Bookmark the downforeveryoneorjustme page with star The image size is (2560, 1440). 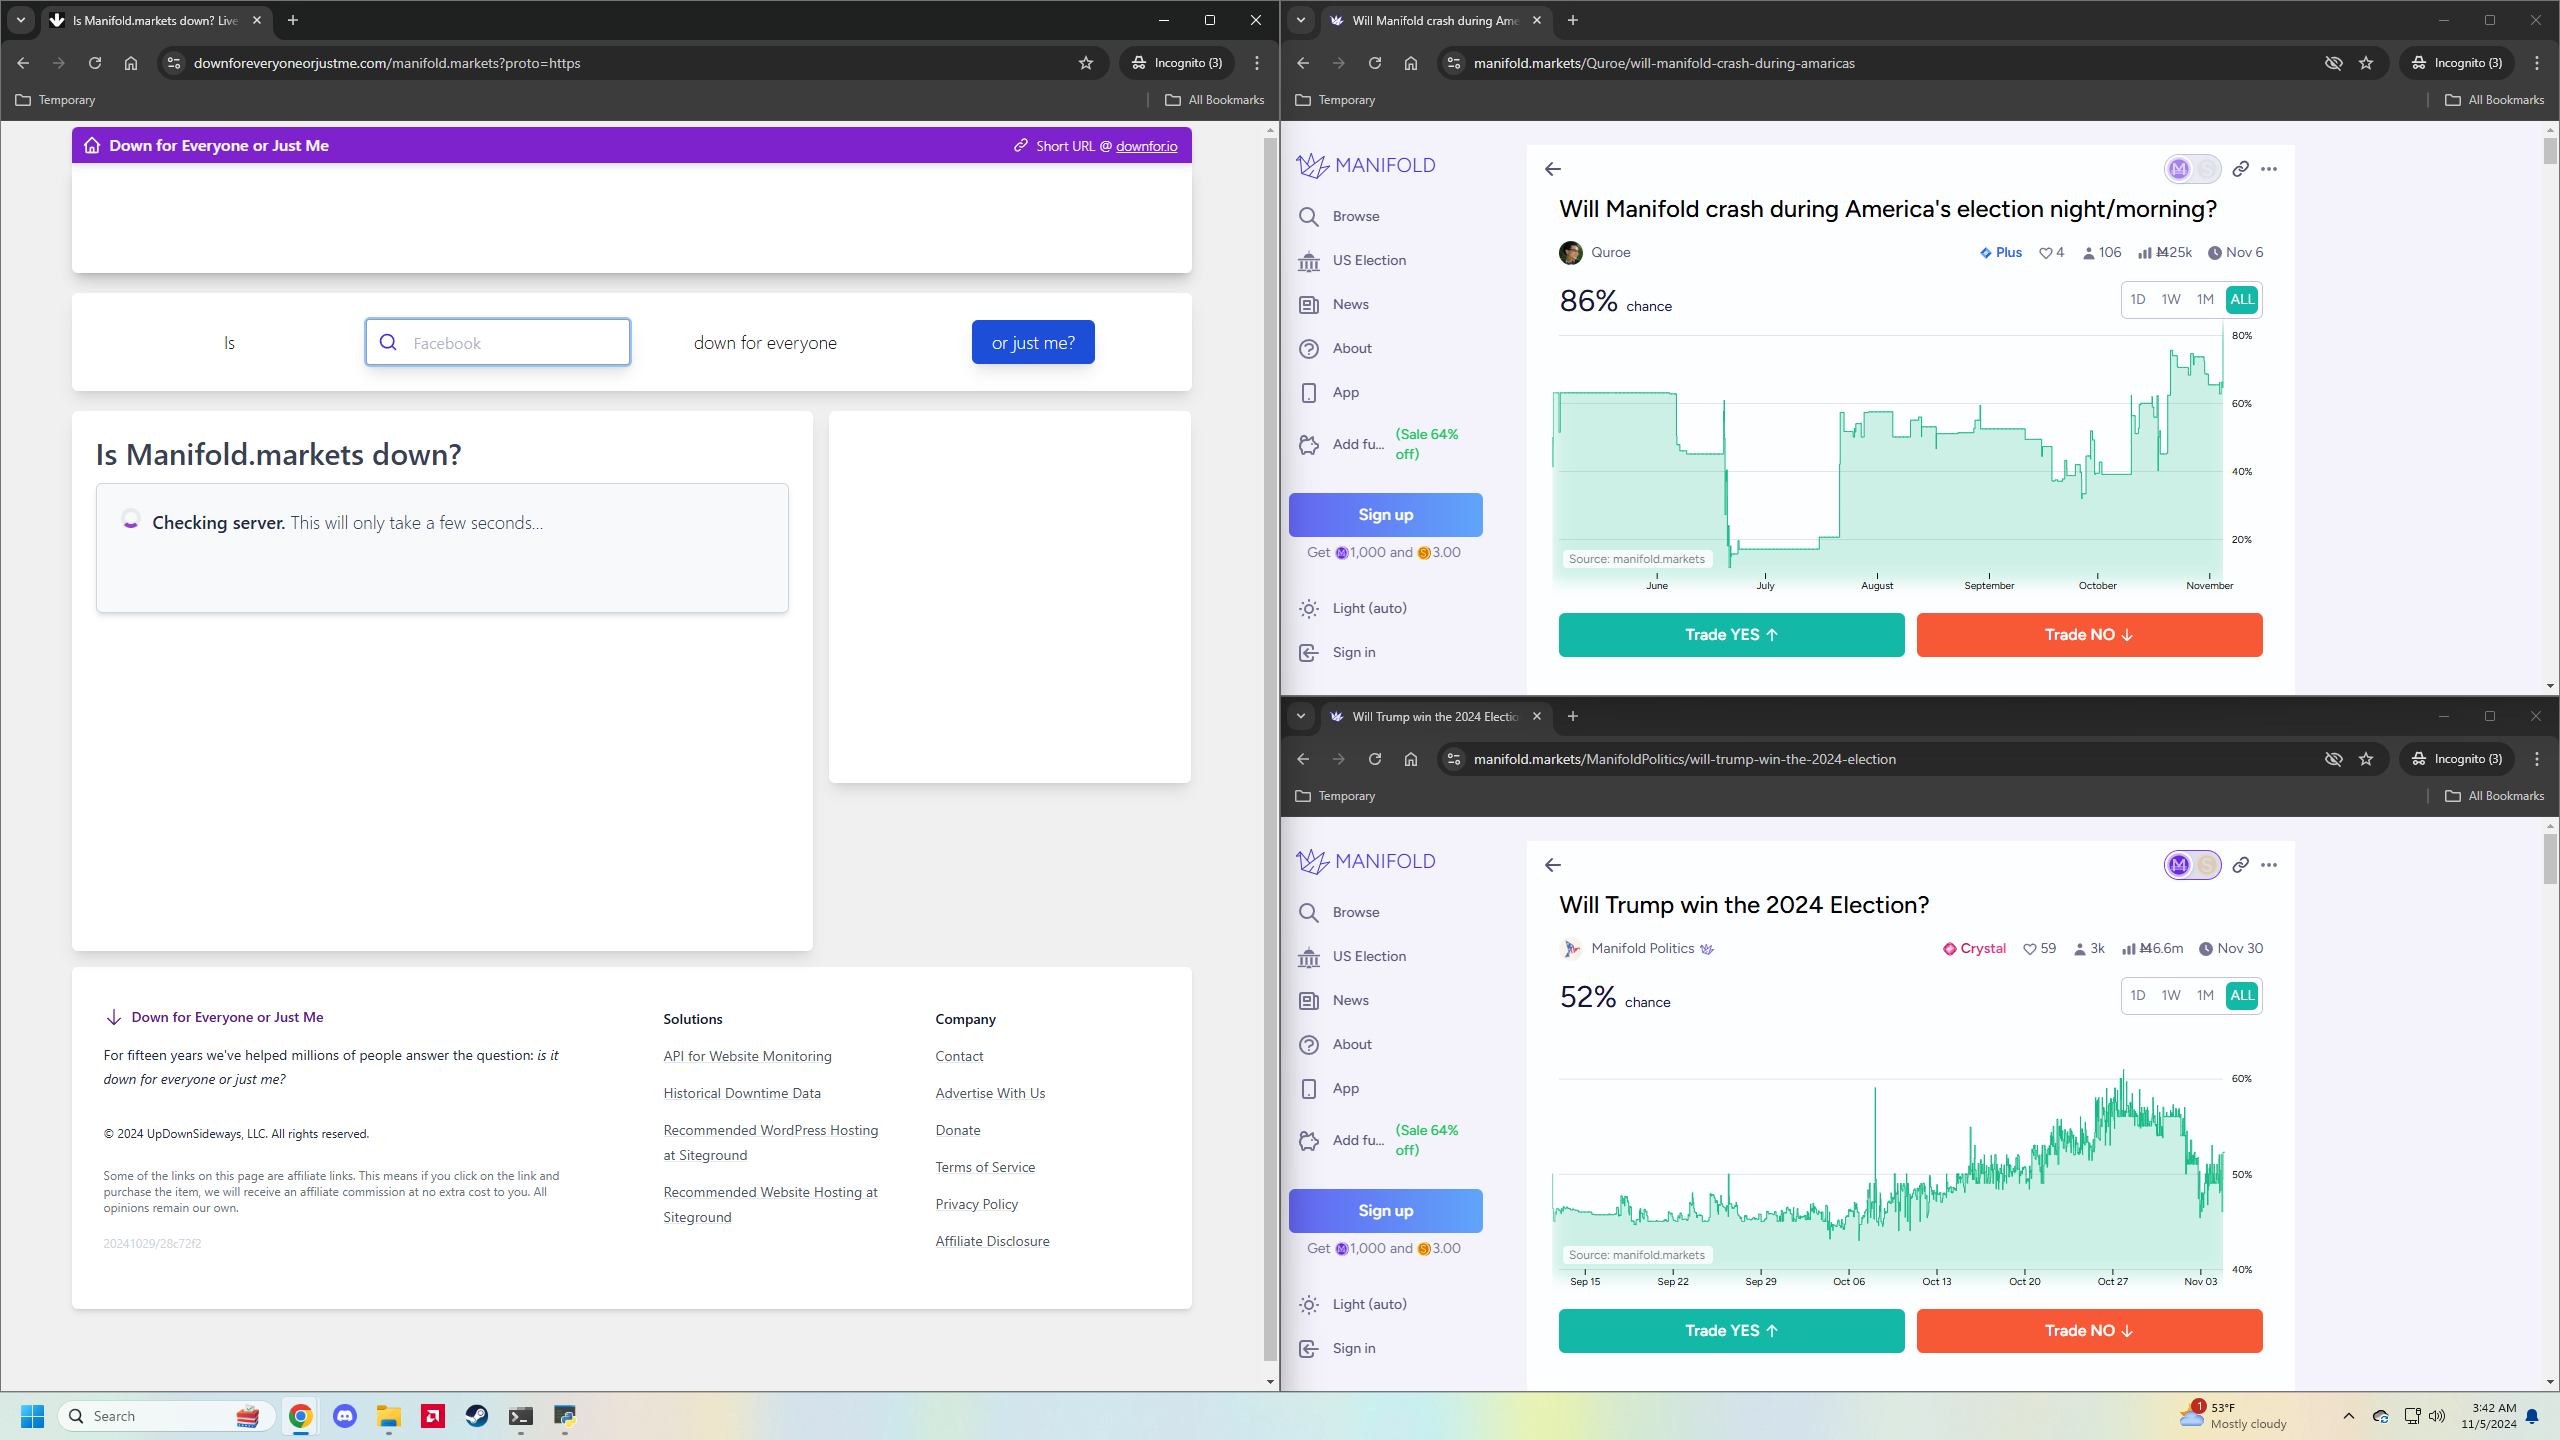(x=1086, y=63)
